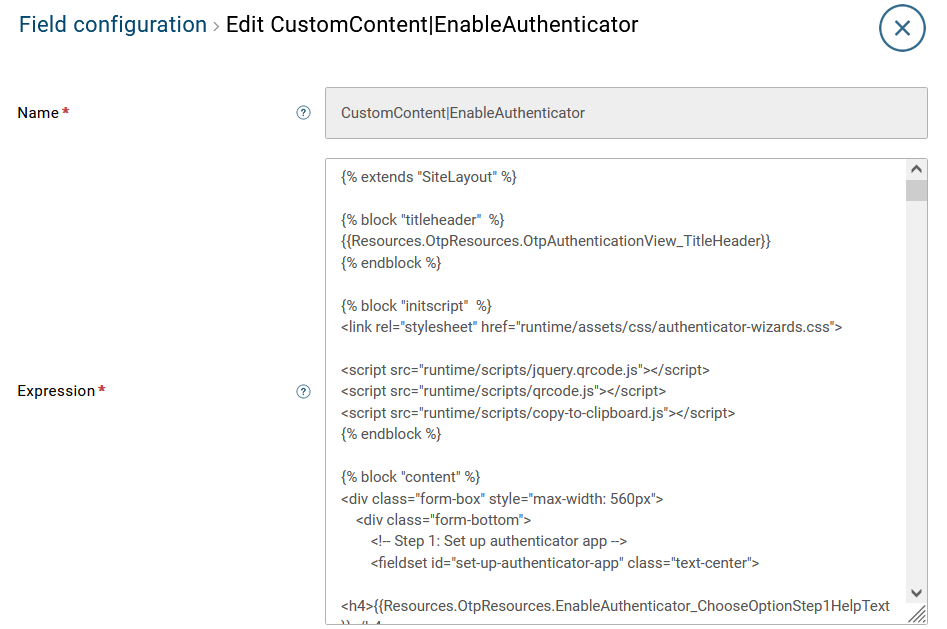Click the jquery.qrcode.js script line

[x=525, y=369]
